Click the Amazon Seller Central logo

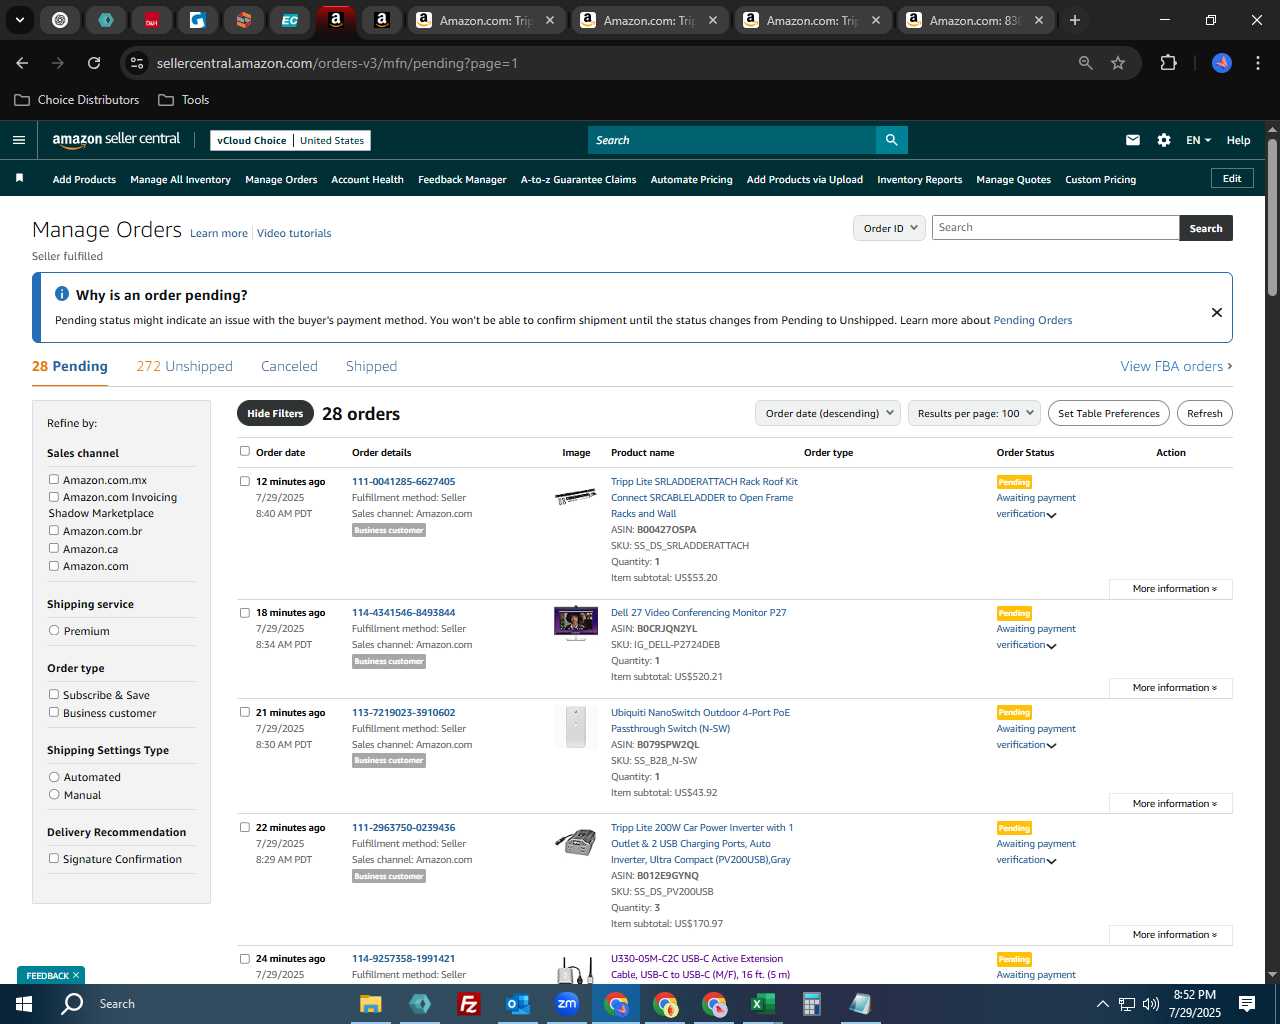coord(116,140)
